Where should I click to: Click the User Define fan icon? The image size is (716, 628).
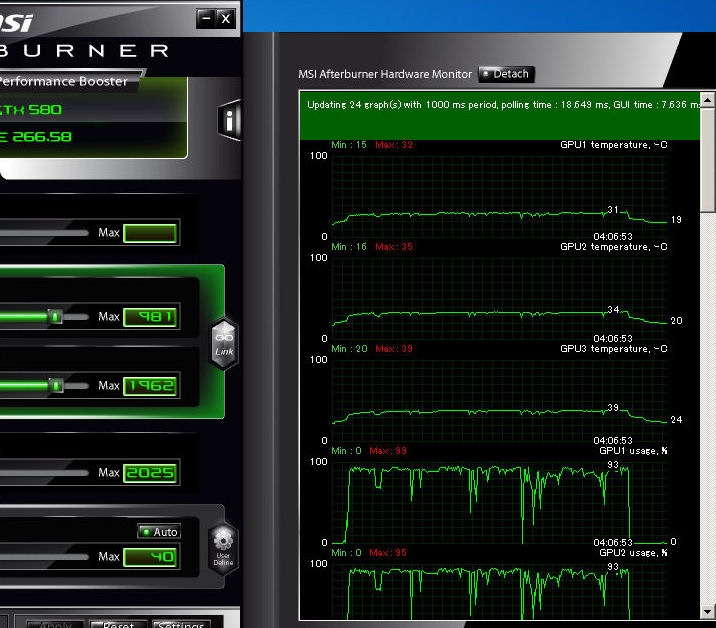(x=223, y=545)
